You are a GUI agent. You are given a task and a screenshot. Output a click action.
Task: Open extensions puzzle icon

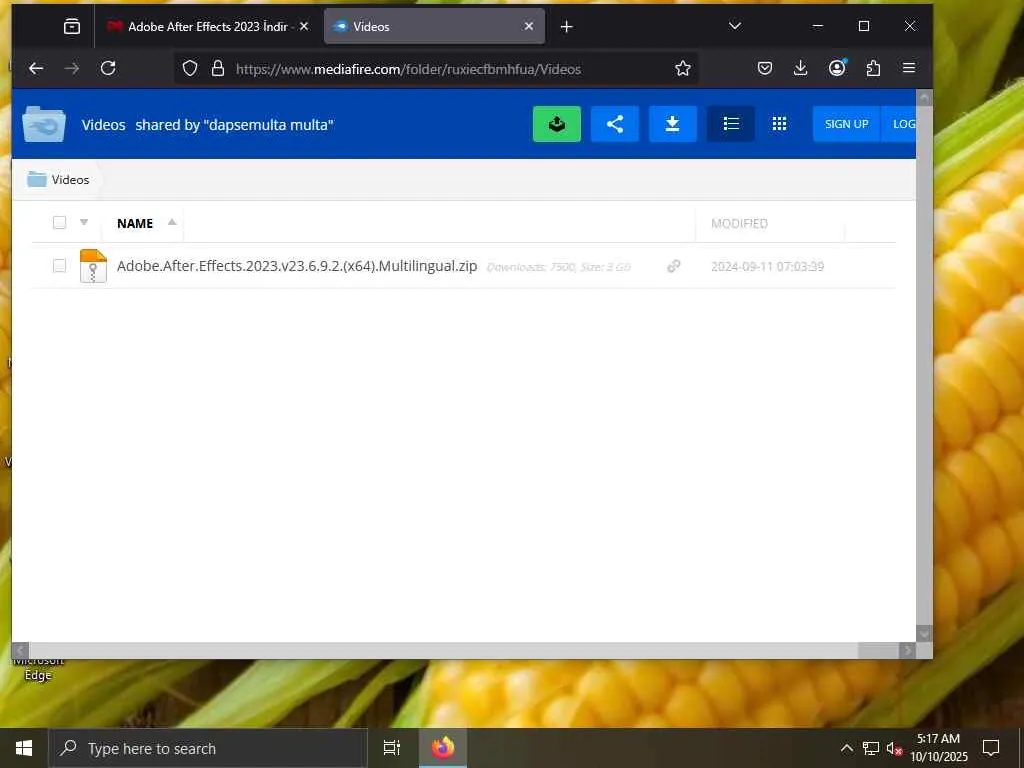coord(873,69)
